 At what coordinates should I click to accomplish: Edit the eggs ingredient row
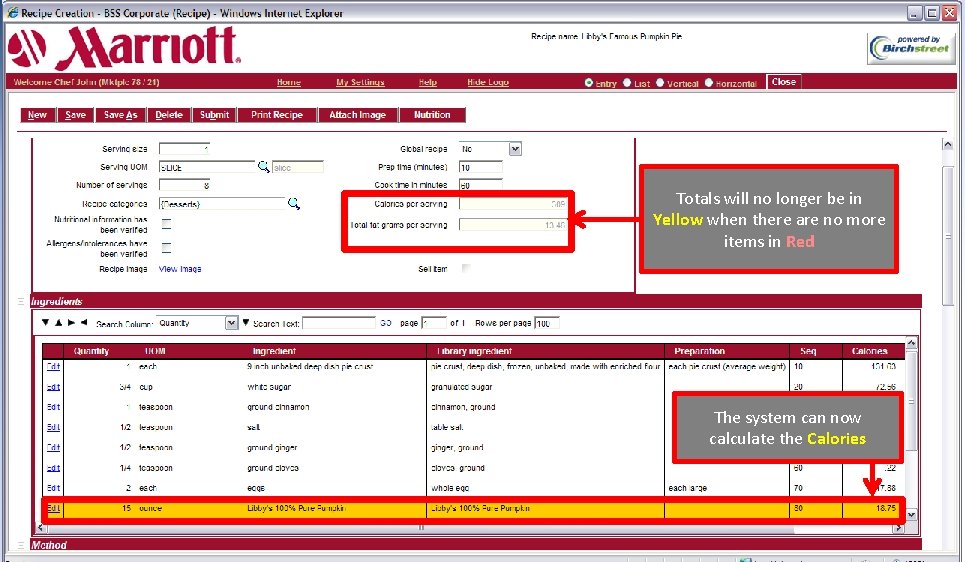pos(54,488)
